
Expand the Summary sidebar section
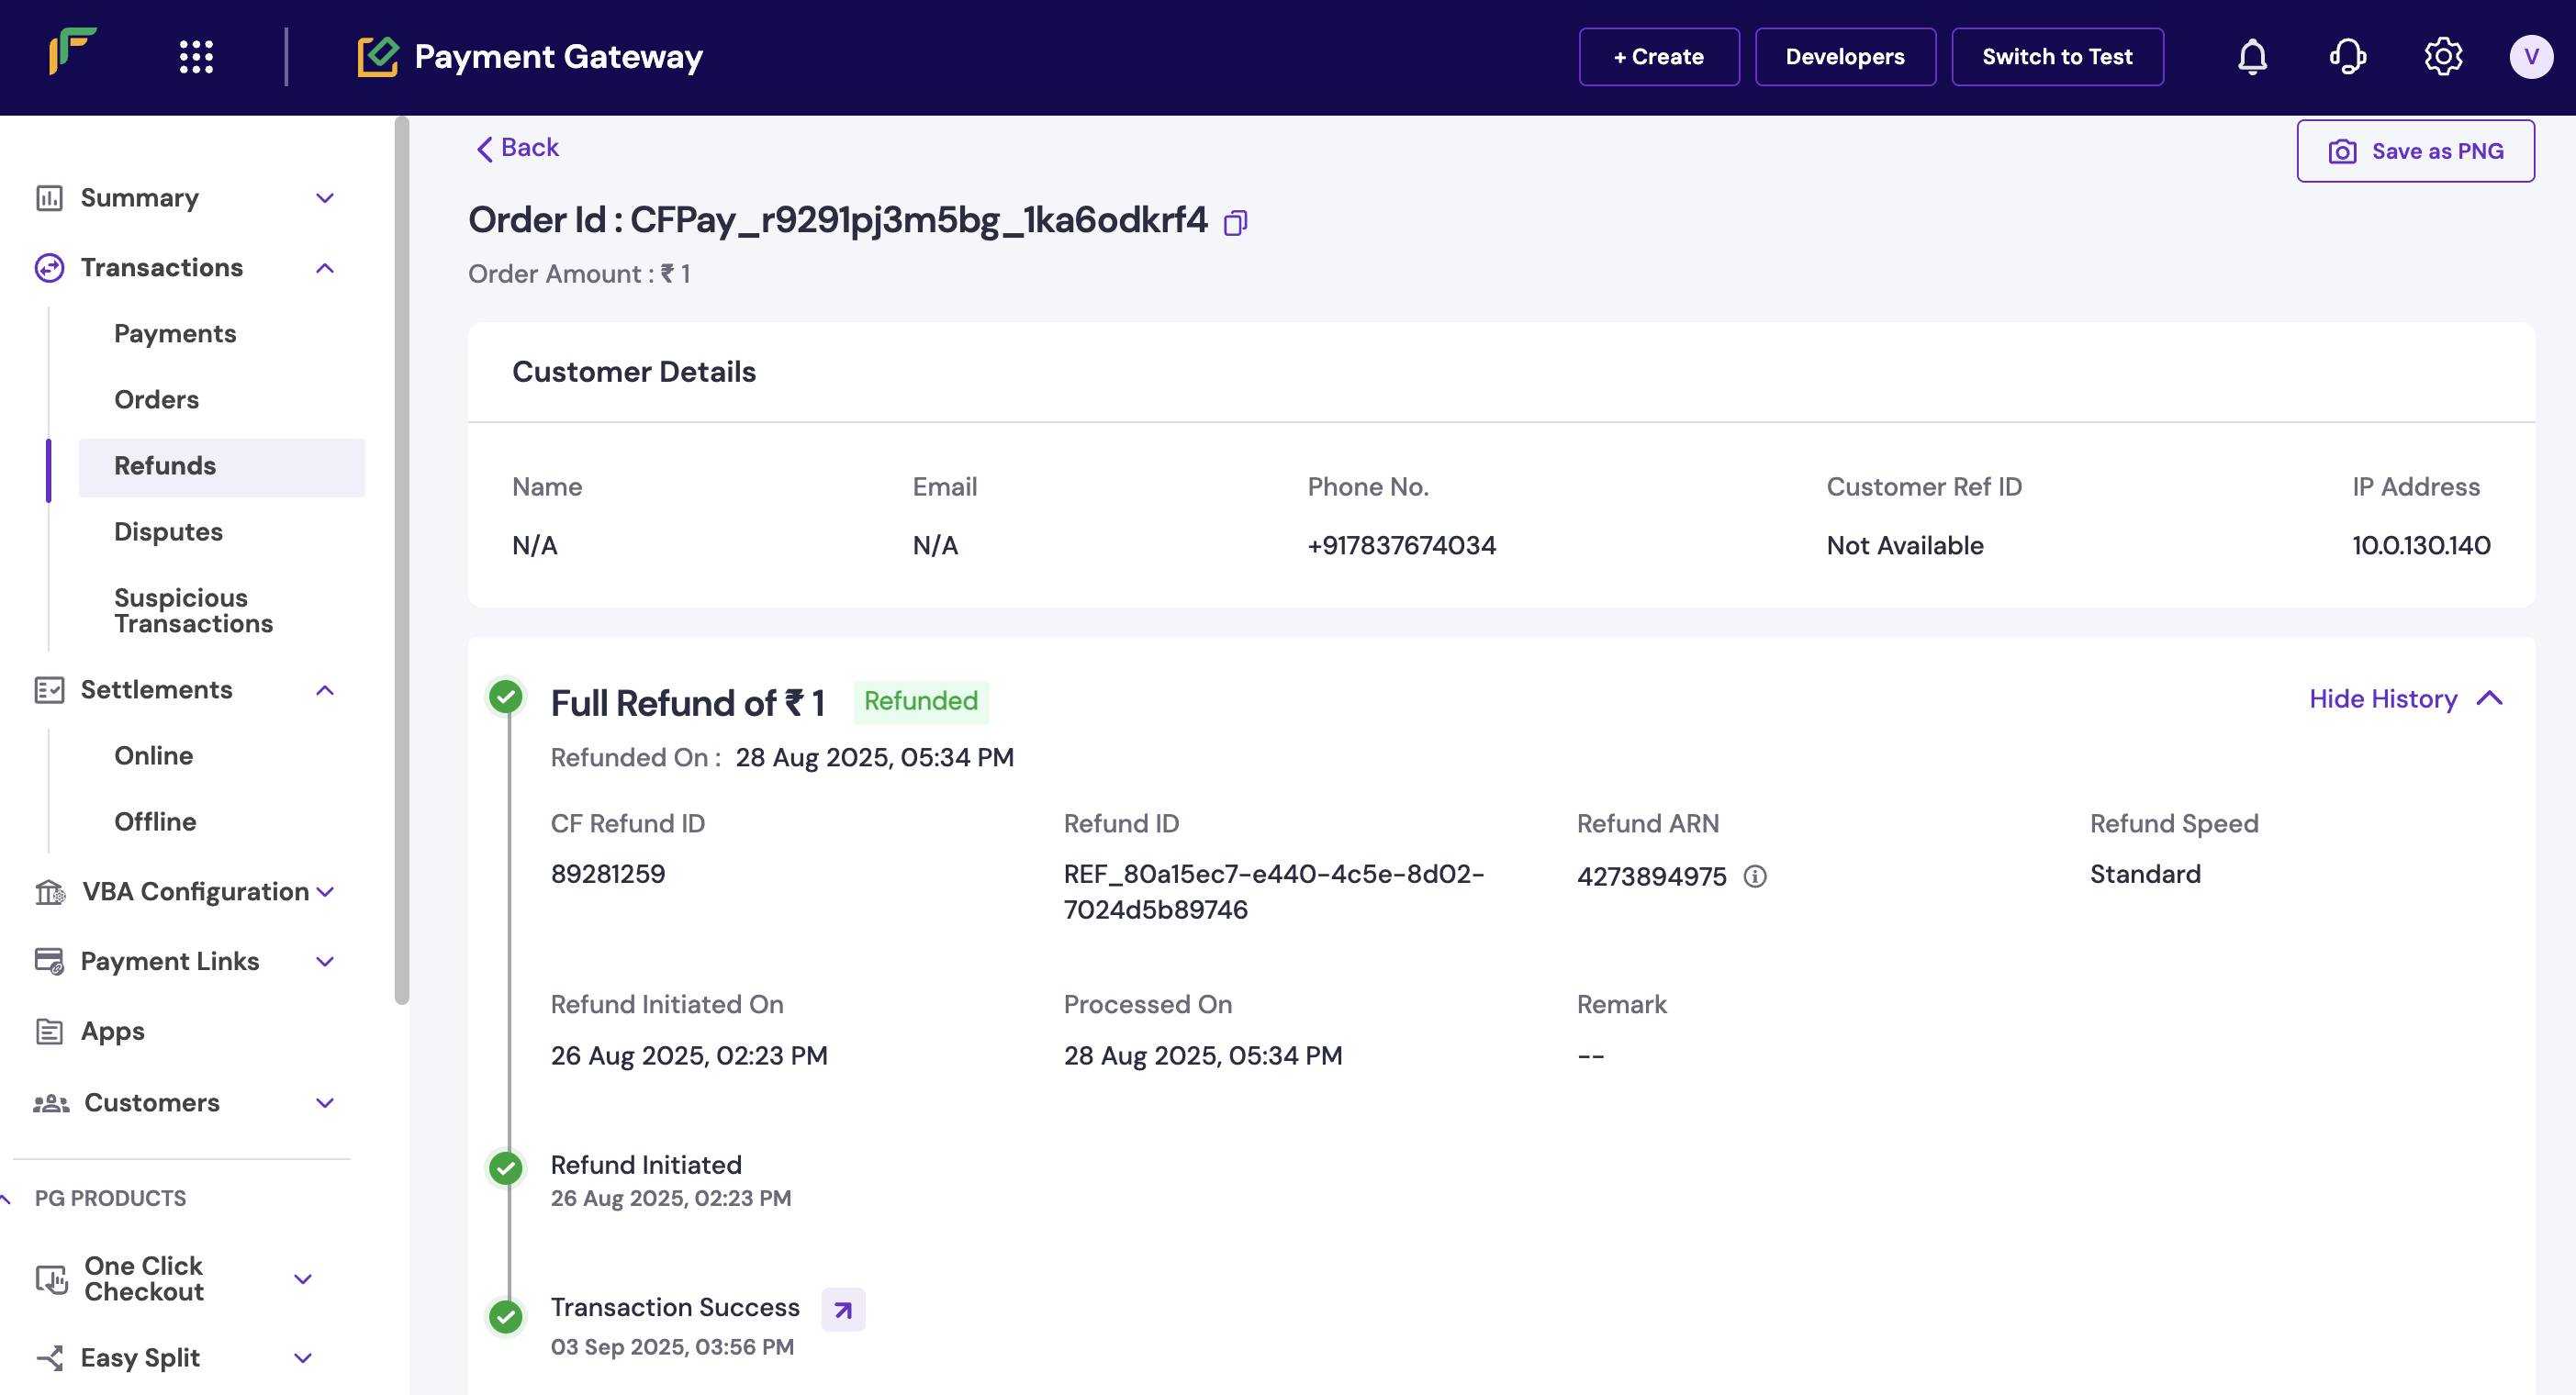click(x=325, y=198)
